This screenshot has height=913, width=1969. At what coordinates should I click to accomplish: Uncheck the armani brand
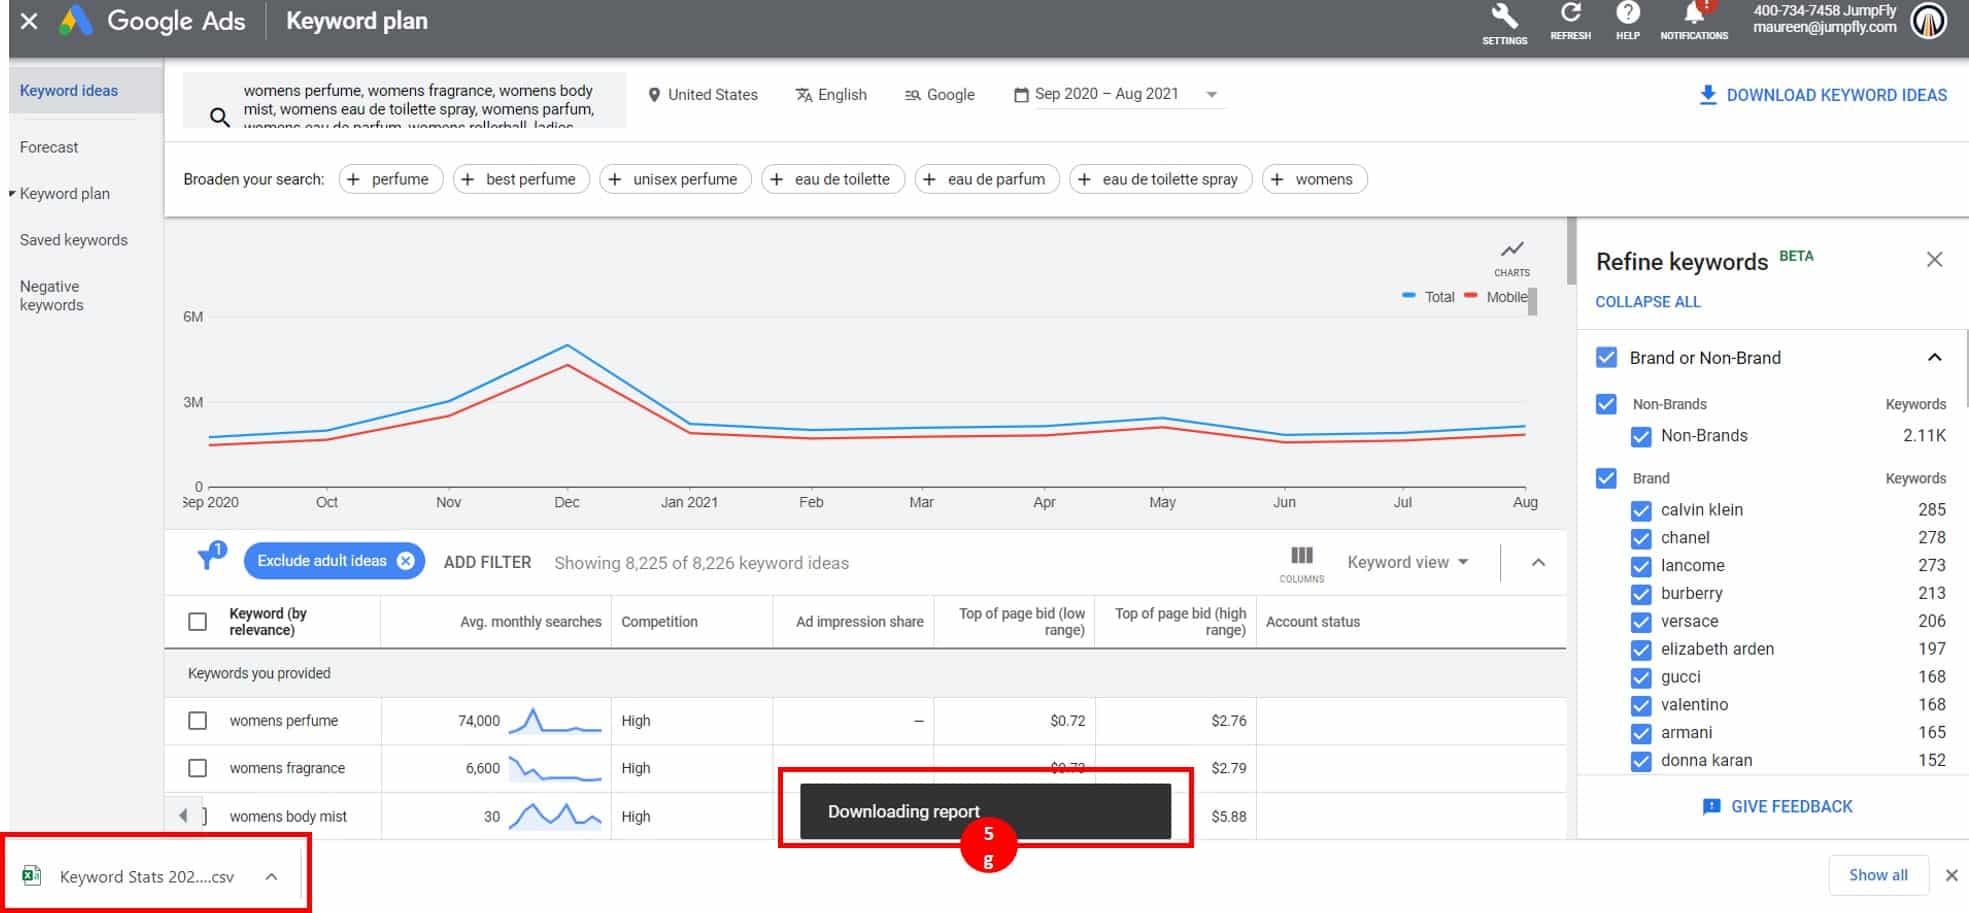point(1641,733)
